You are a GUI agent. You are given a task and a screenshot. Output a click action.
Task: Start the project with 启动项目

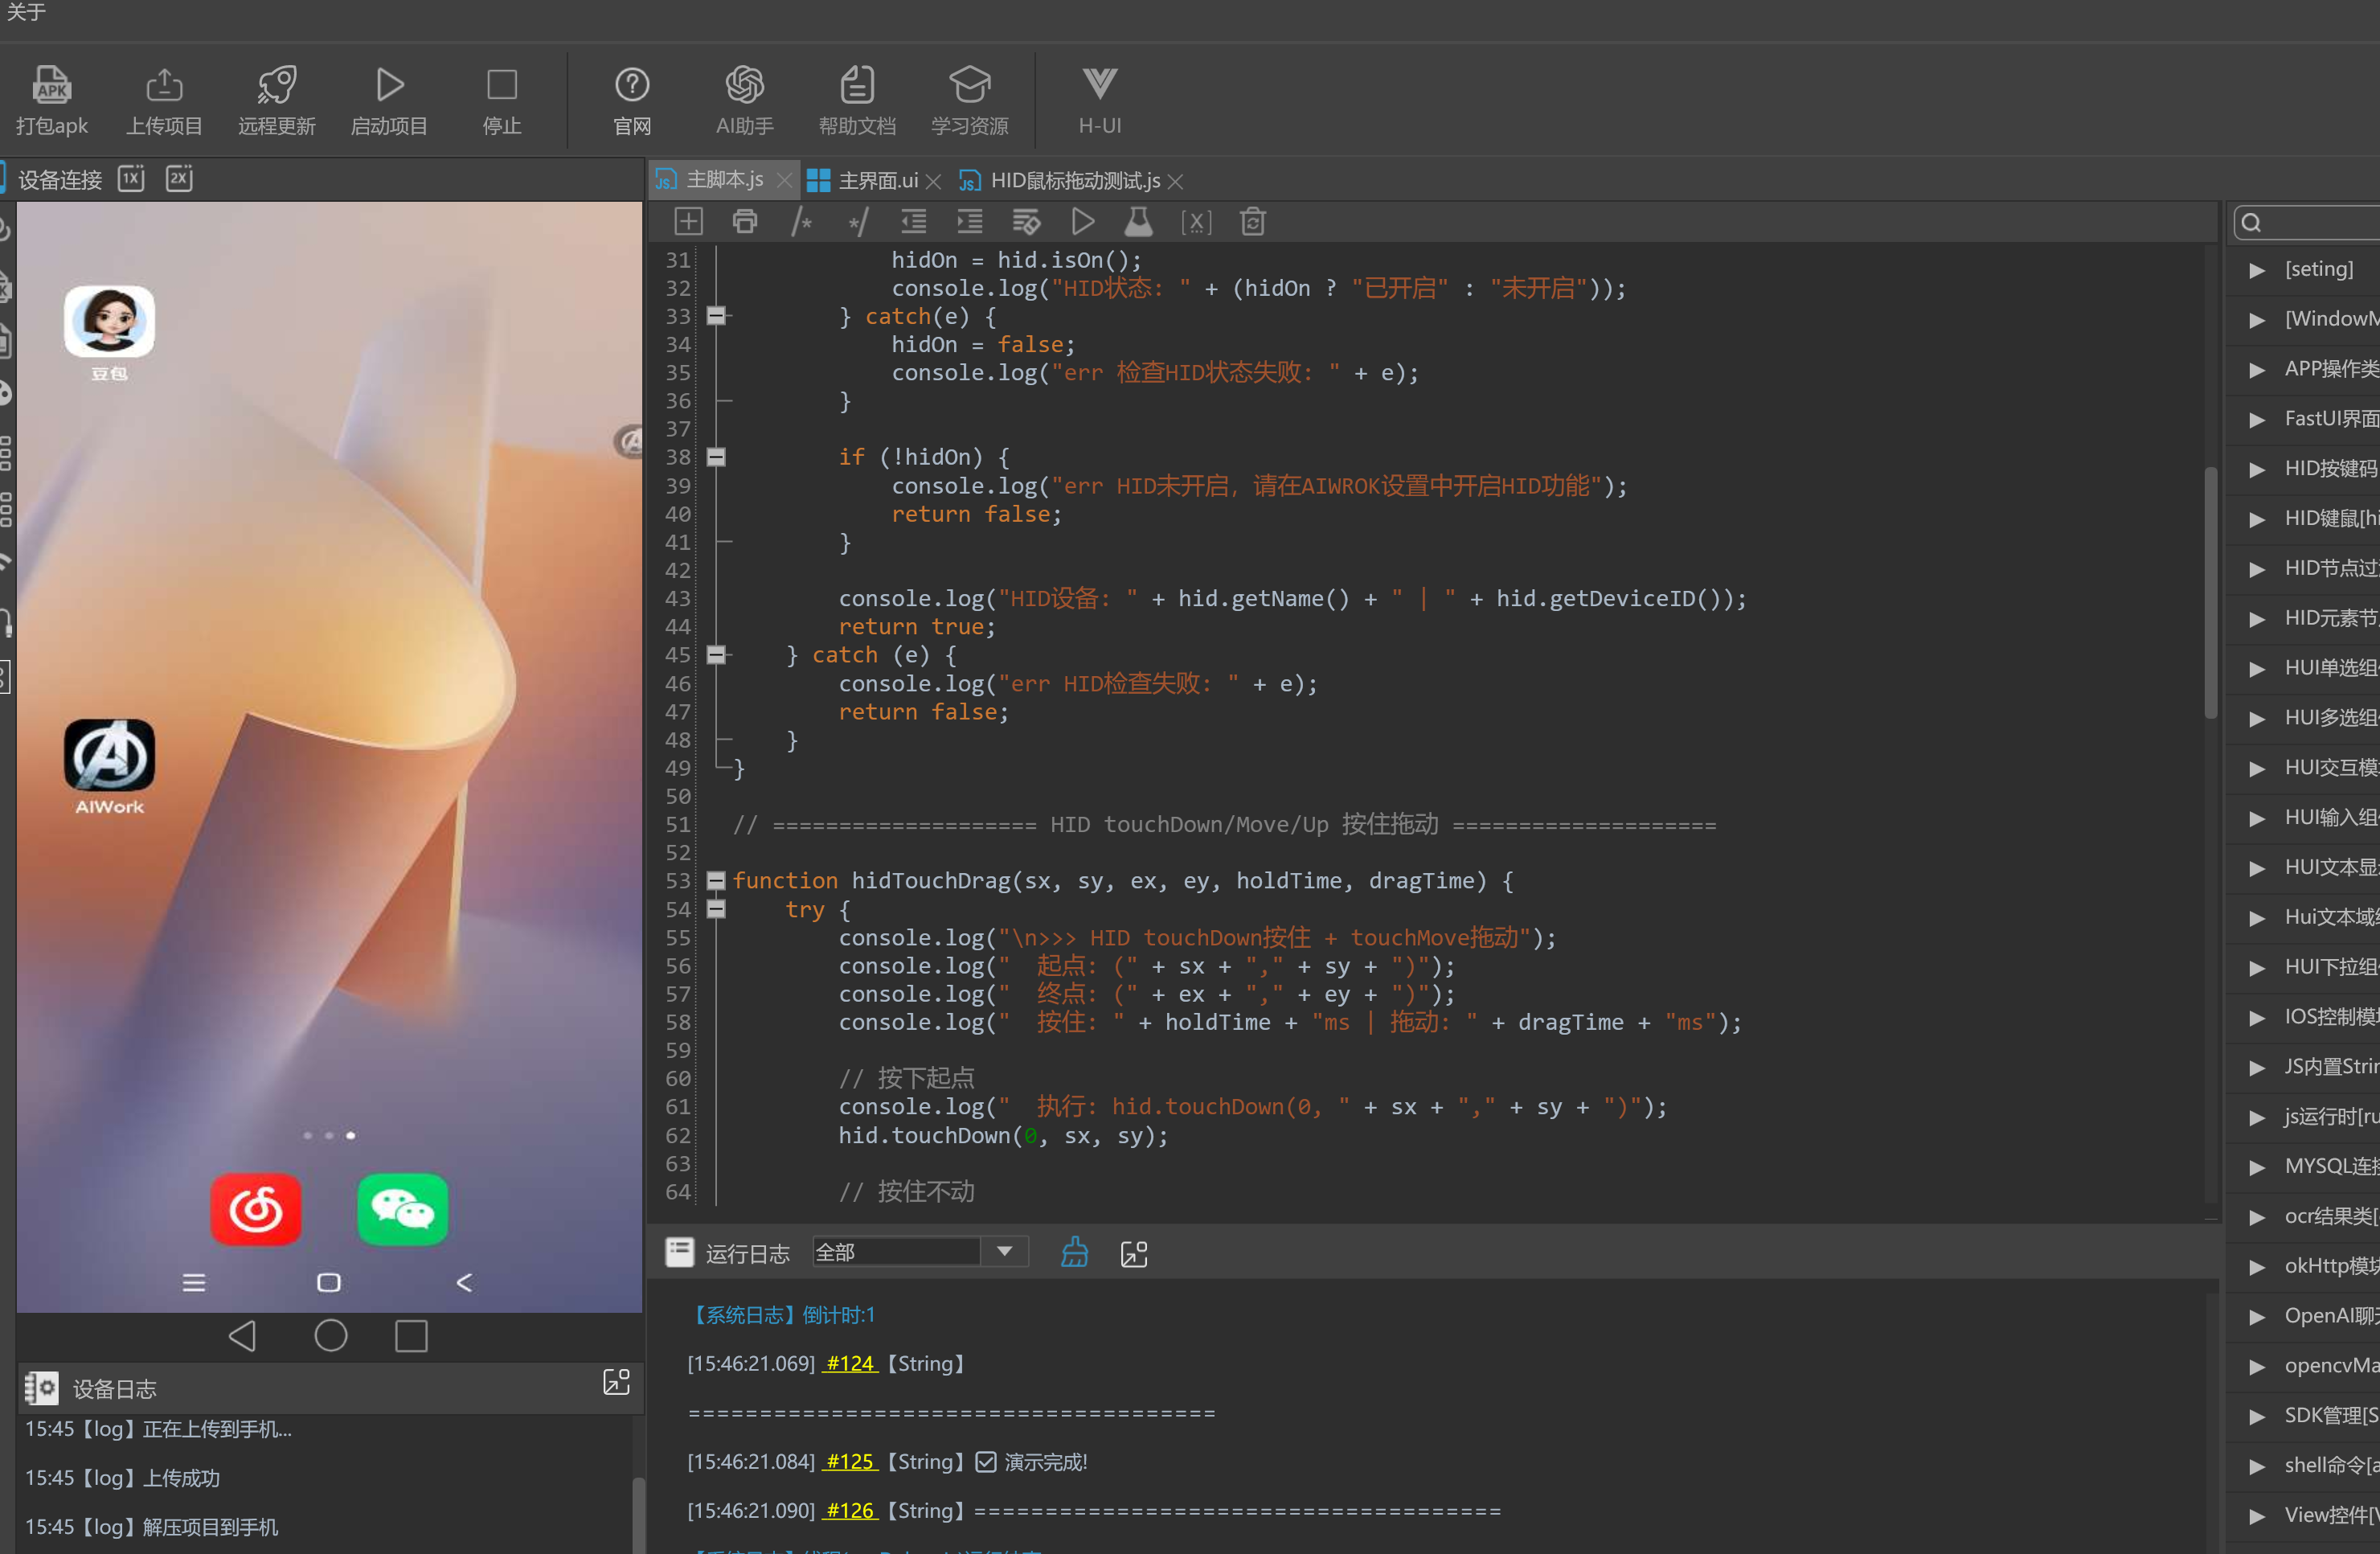pos(389,100)
